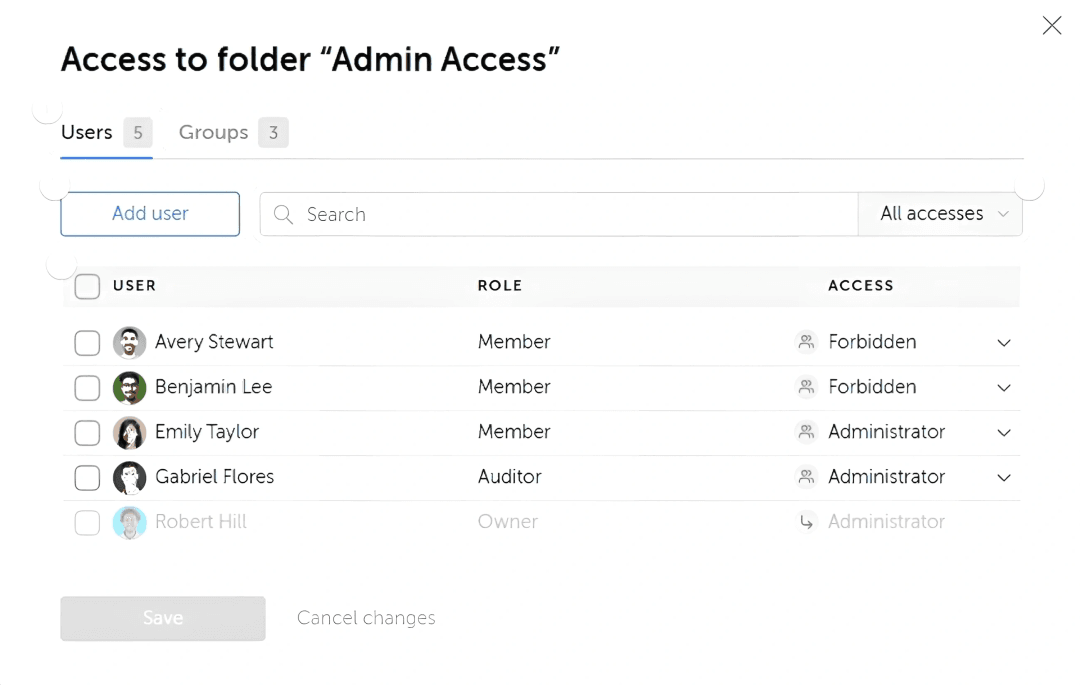Screen dimensions: 1080x685
Task: Click the Administrator access label for Robert Hill
Action: point(886,521)
